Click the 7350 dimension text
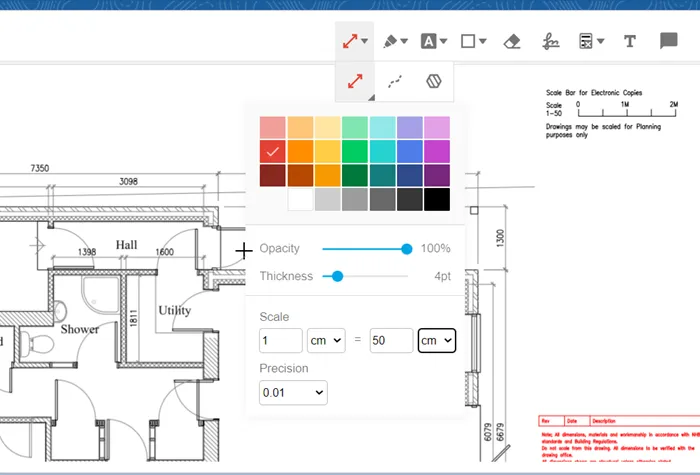The height and width of the screenshot is (475, 700). (40, 168)
